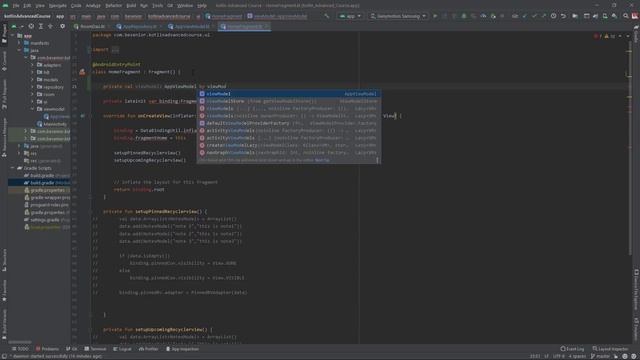Open Project panel settings gear

pyautogui.click(x=62, y=26)
